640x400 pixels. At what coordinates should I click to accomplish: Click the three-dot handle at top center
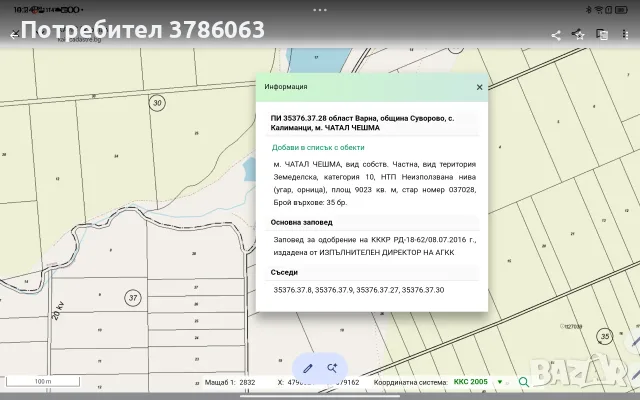(x=320, y=10)
